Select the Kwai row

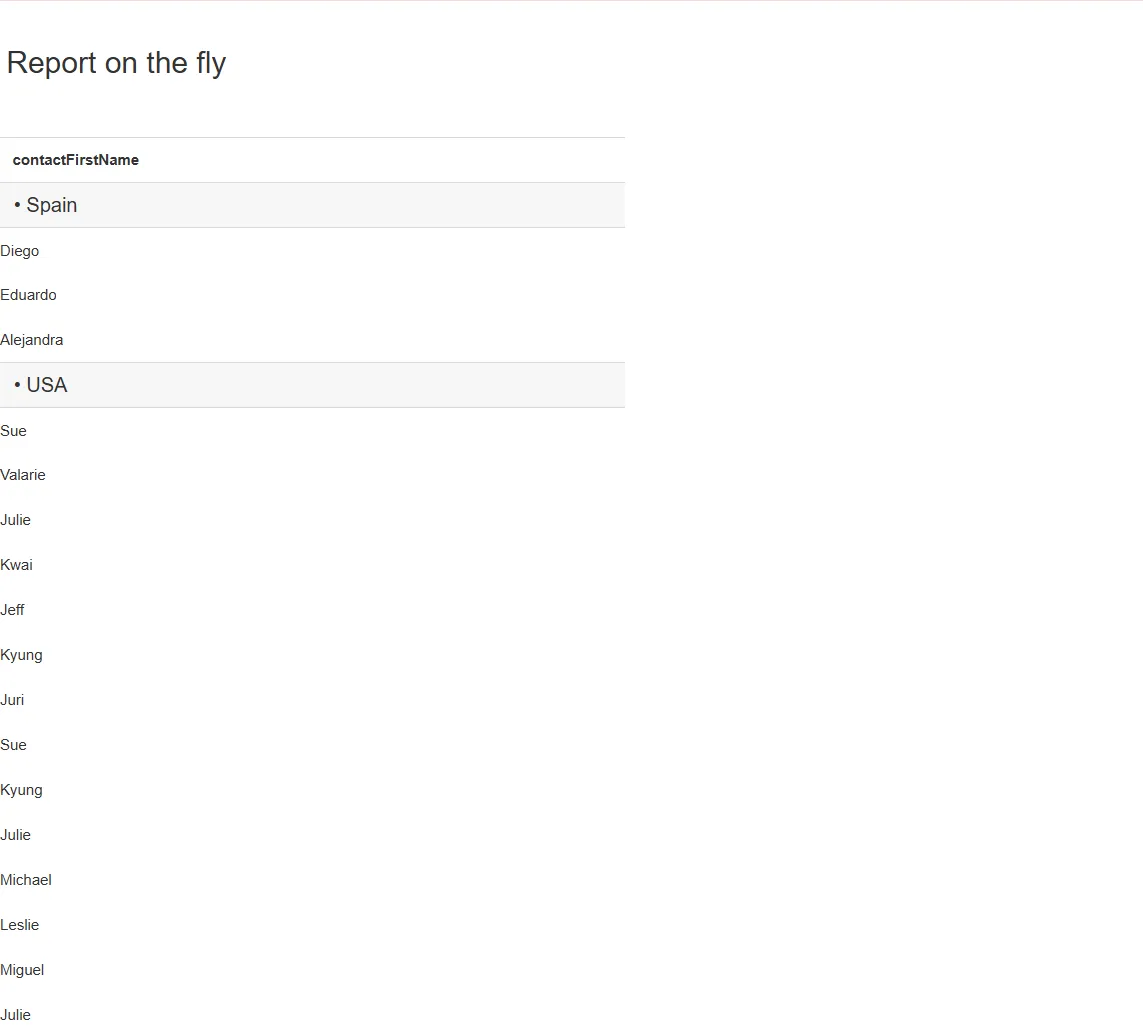(17, 565)
